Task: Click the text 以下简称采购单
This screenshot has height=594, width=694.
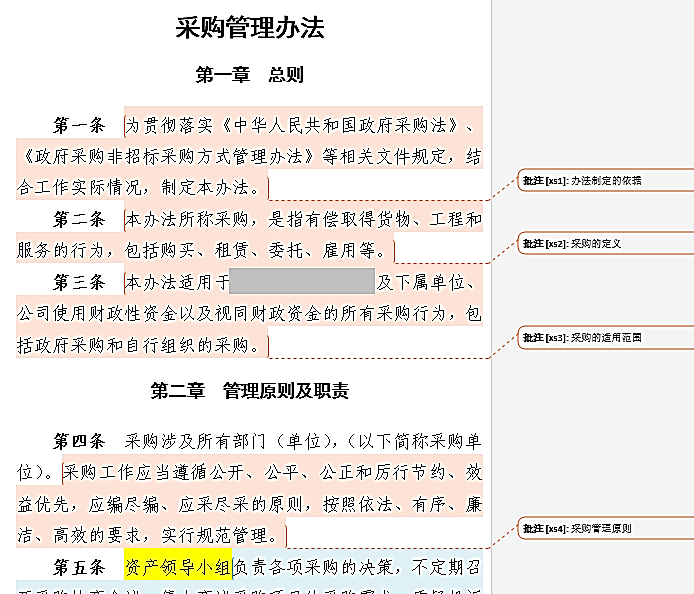Action: click(420, 441)
